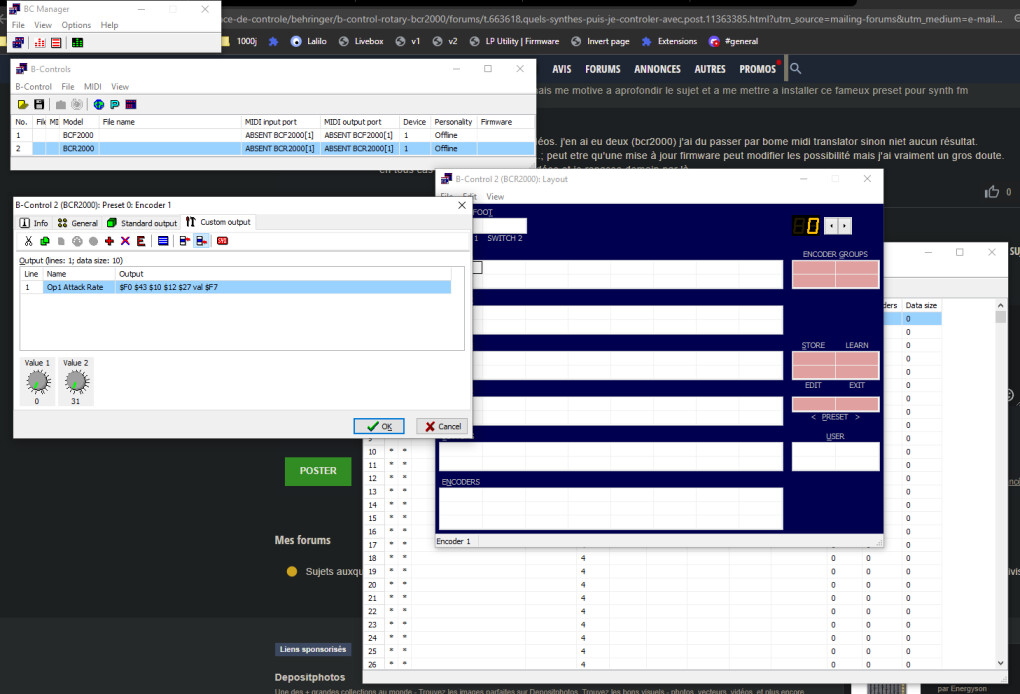Click the first red-arrow move icon in encoder toolbar
Image resolution: width=1020 pixels, height=694 pixels.
(185, 241)
